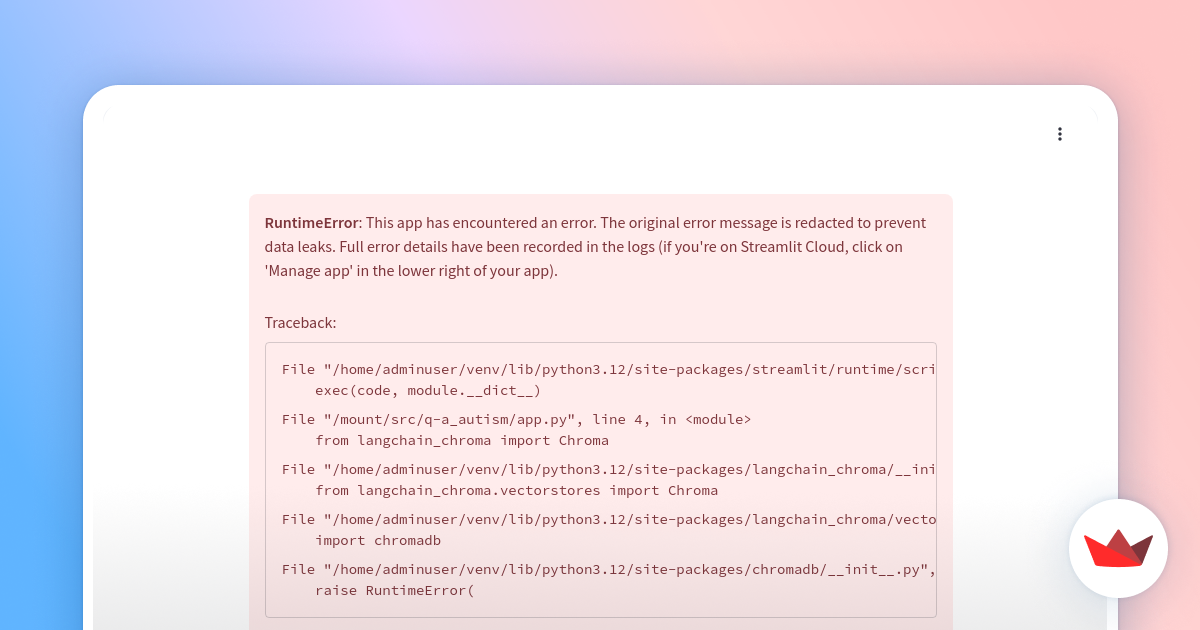Click the "Traceback:" heading
Screen dimensions: 1200x630
tap(300, 323)
